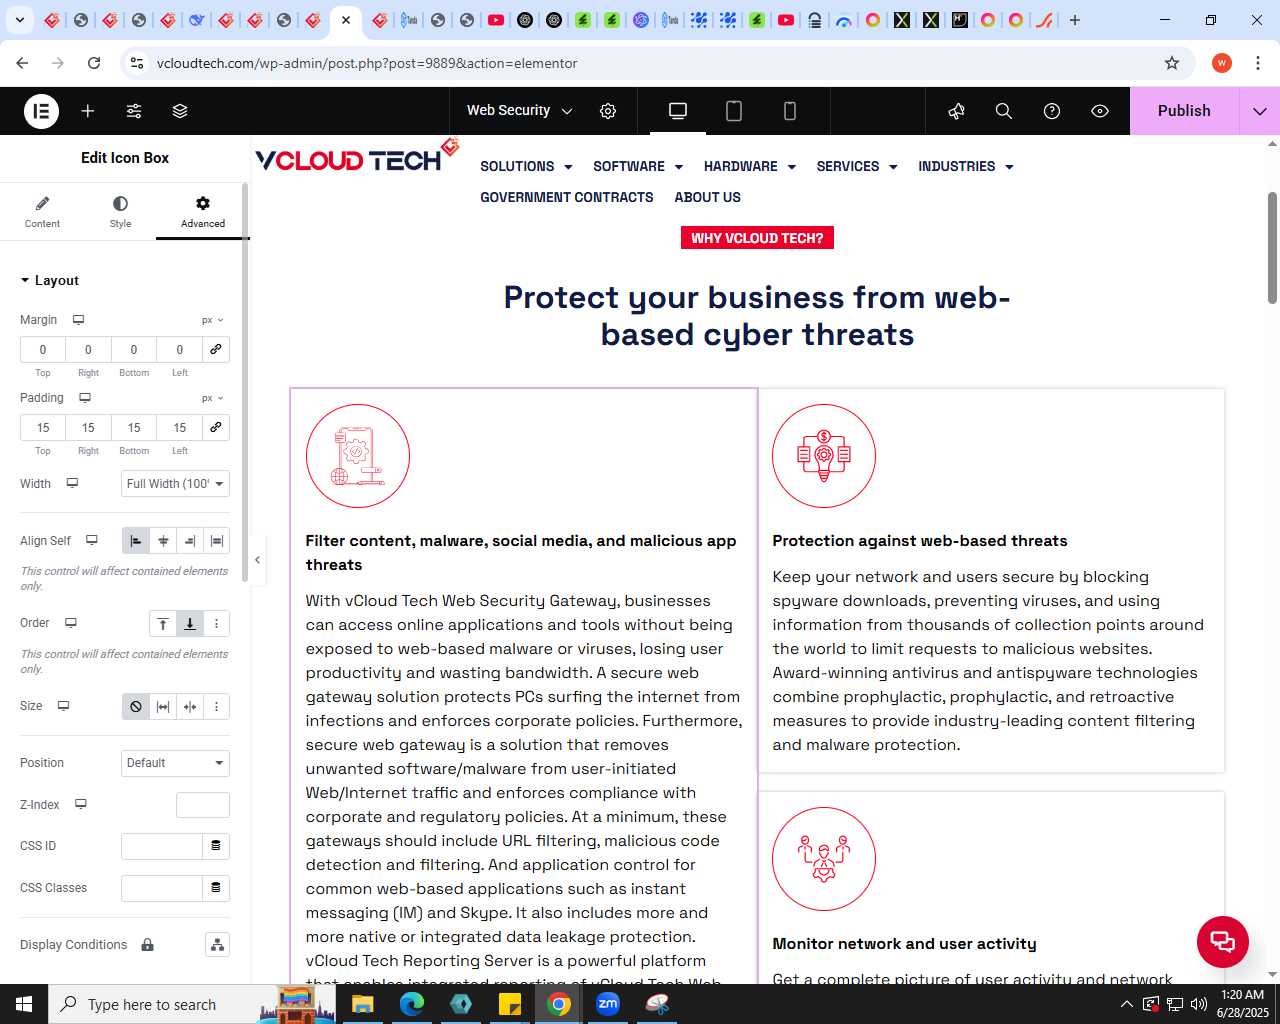Click the Z-Index input field

click(x=203, y=805)
